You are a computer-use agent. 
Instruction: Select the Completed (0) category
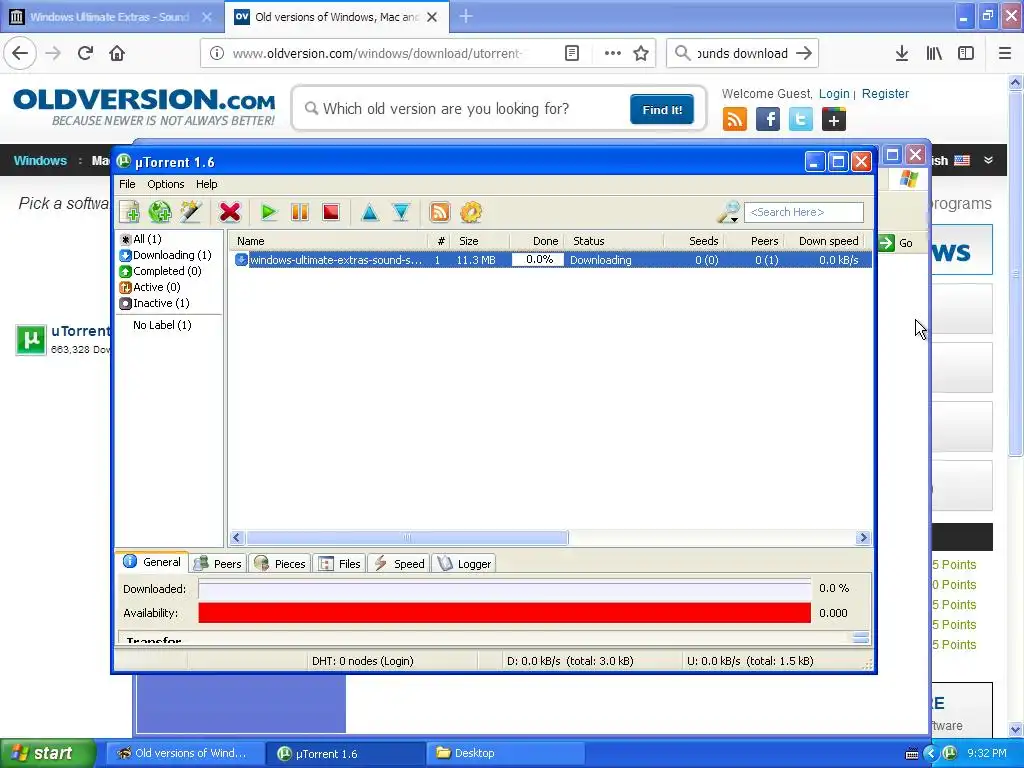click(161, 271)
